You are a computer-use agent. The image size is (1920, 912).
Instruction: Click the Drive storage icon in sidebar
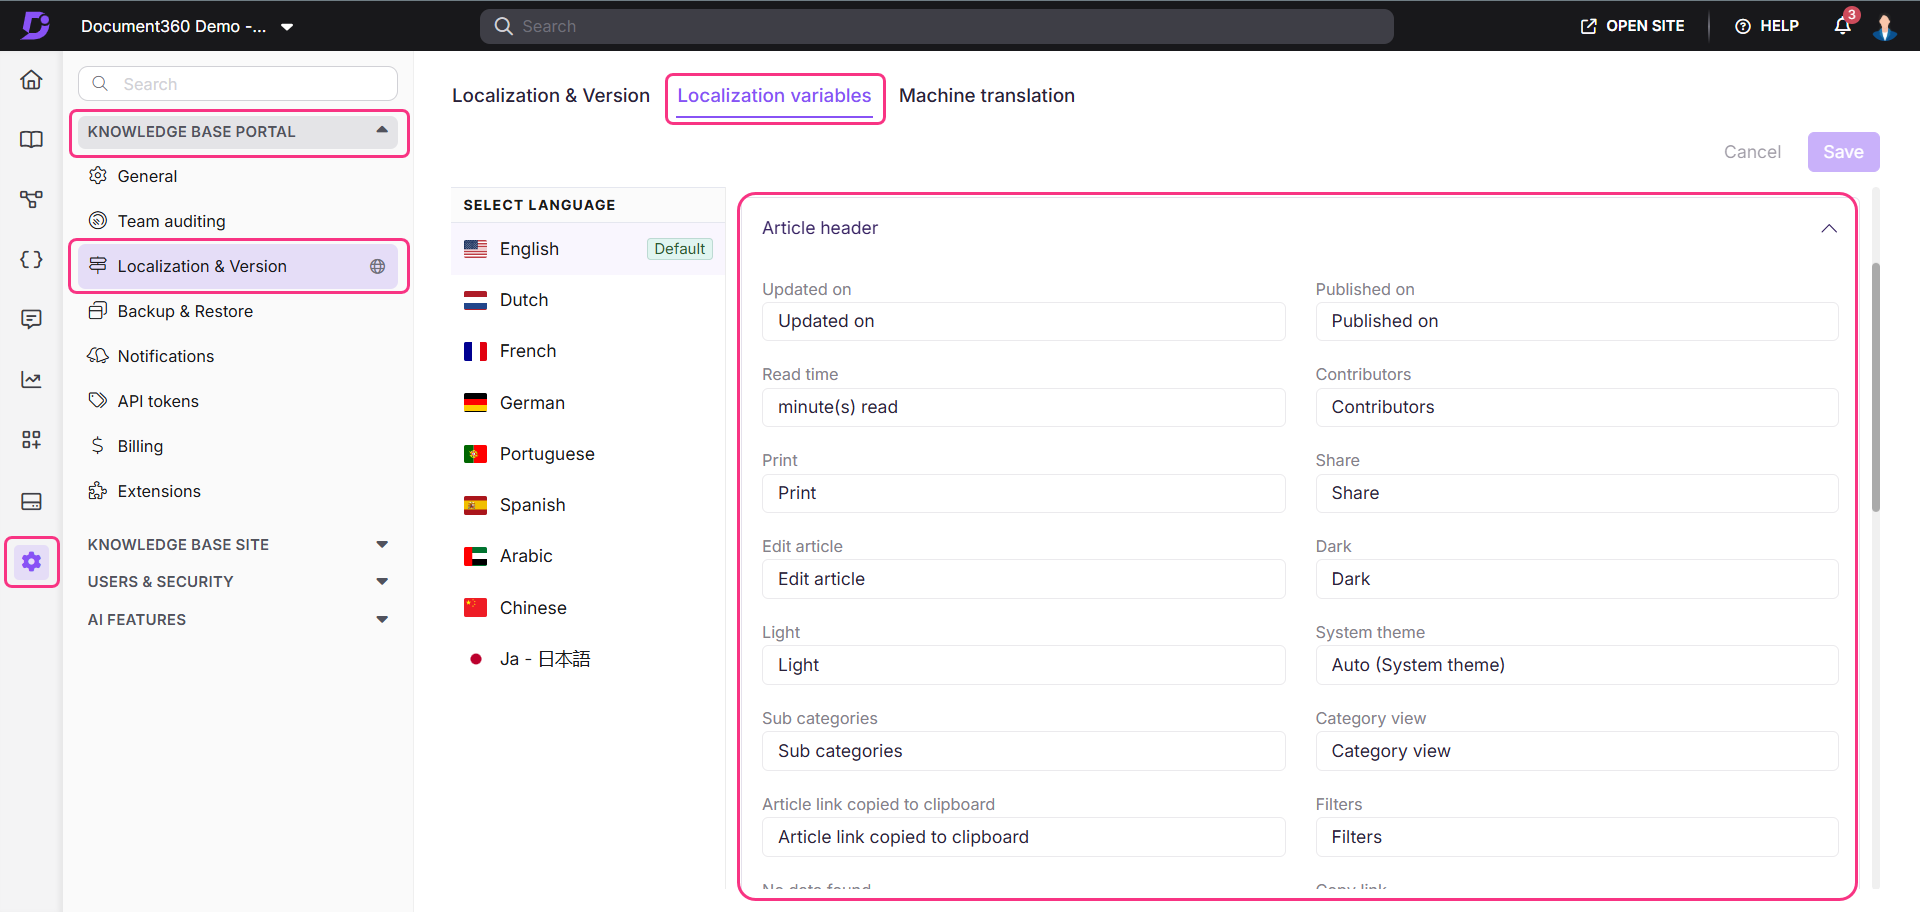click(31, 501)
